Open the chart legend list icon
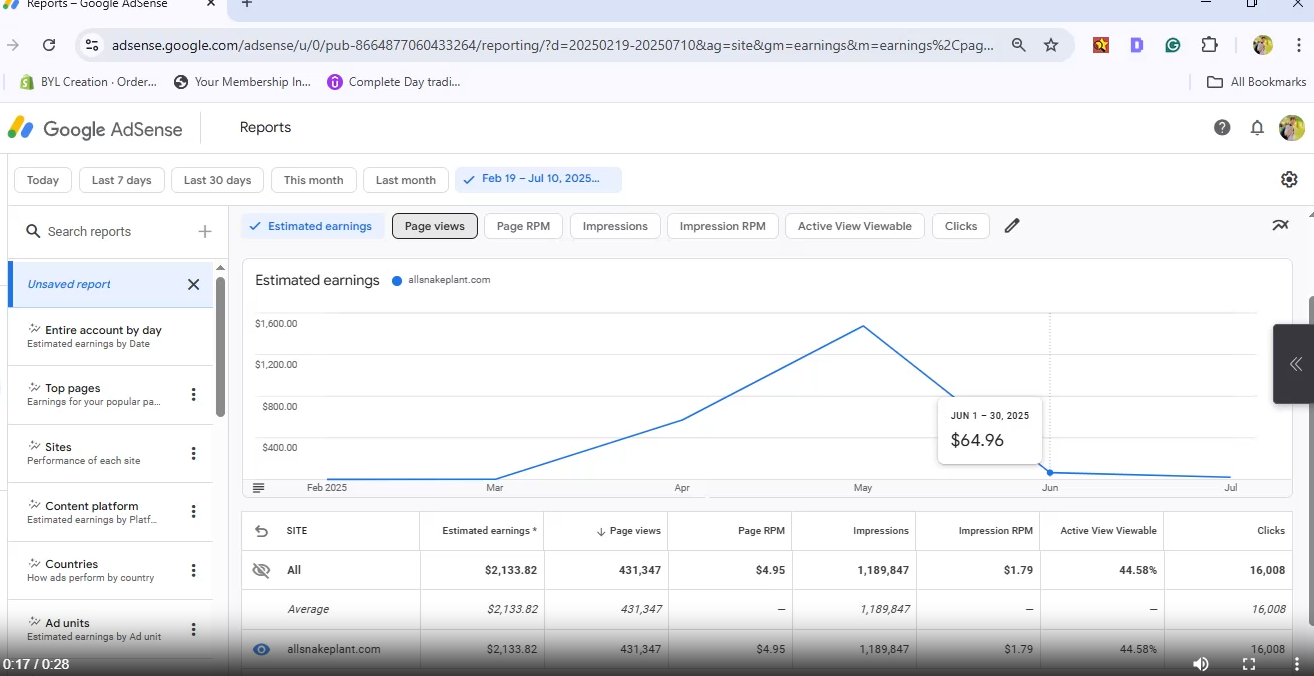This screenshot has width=1314, height=676. 259,488
